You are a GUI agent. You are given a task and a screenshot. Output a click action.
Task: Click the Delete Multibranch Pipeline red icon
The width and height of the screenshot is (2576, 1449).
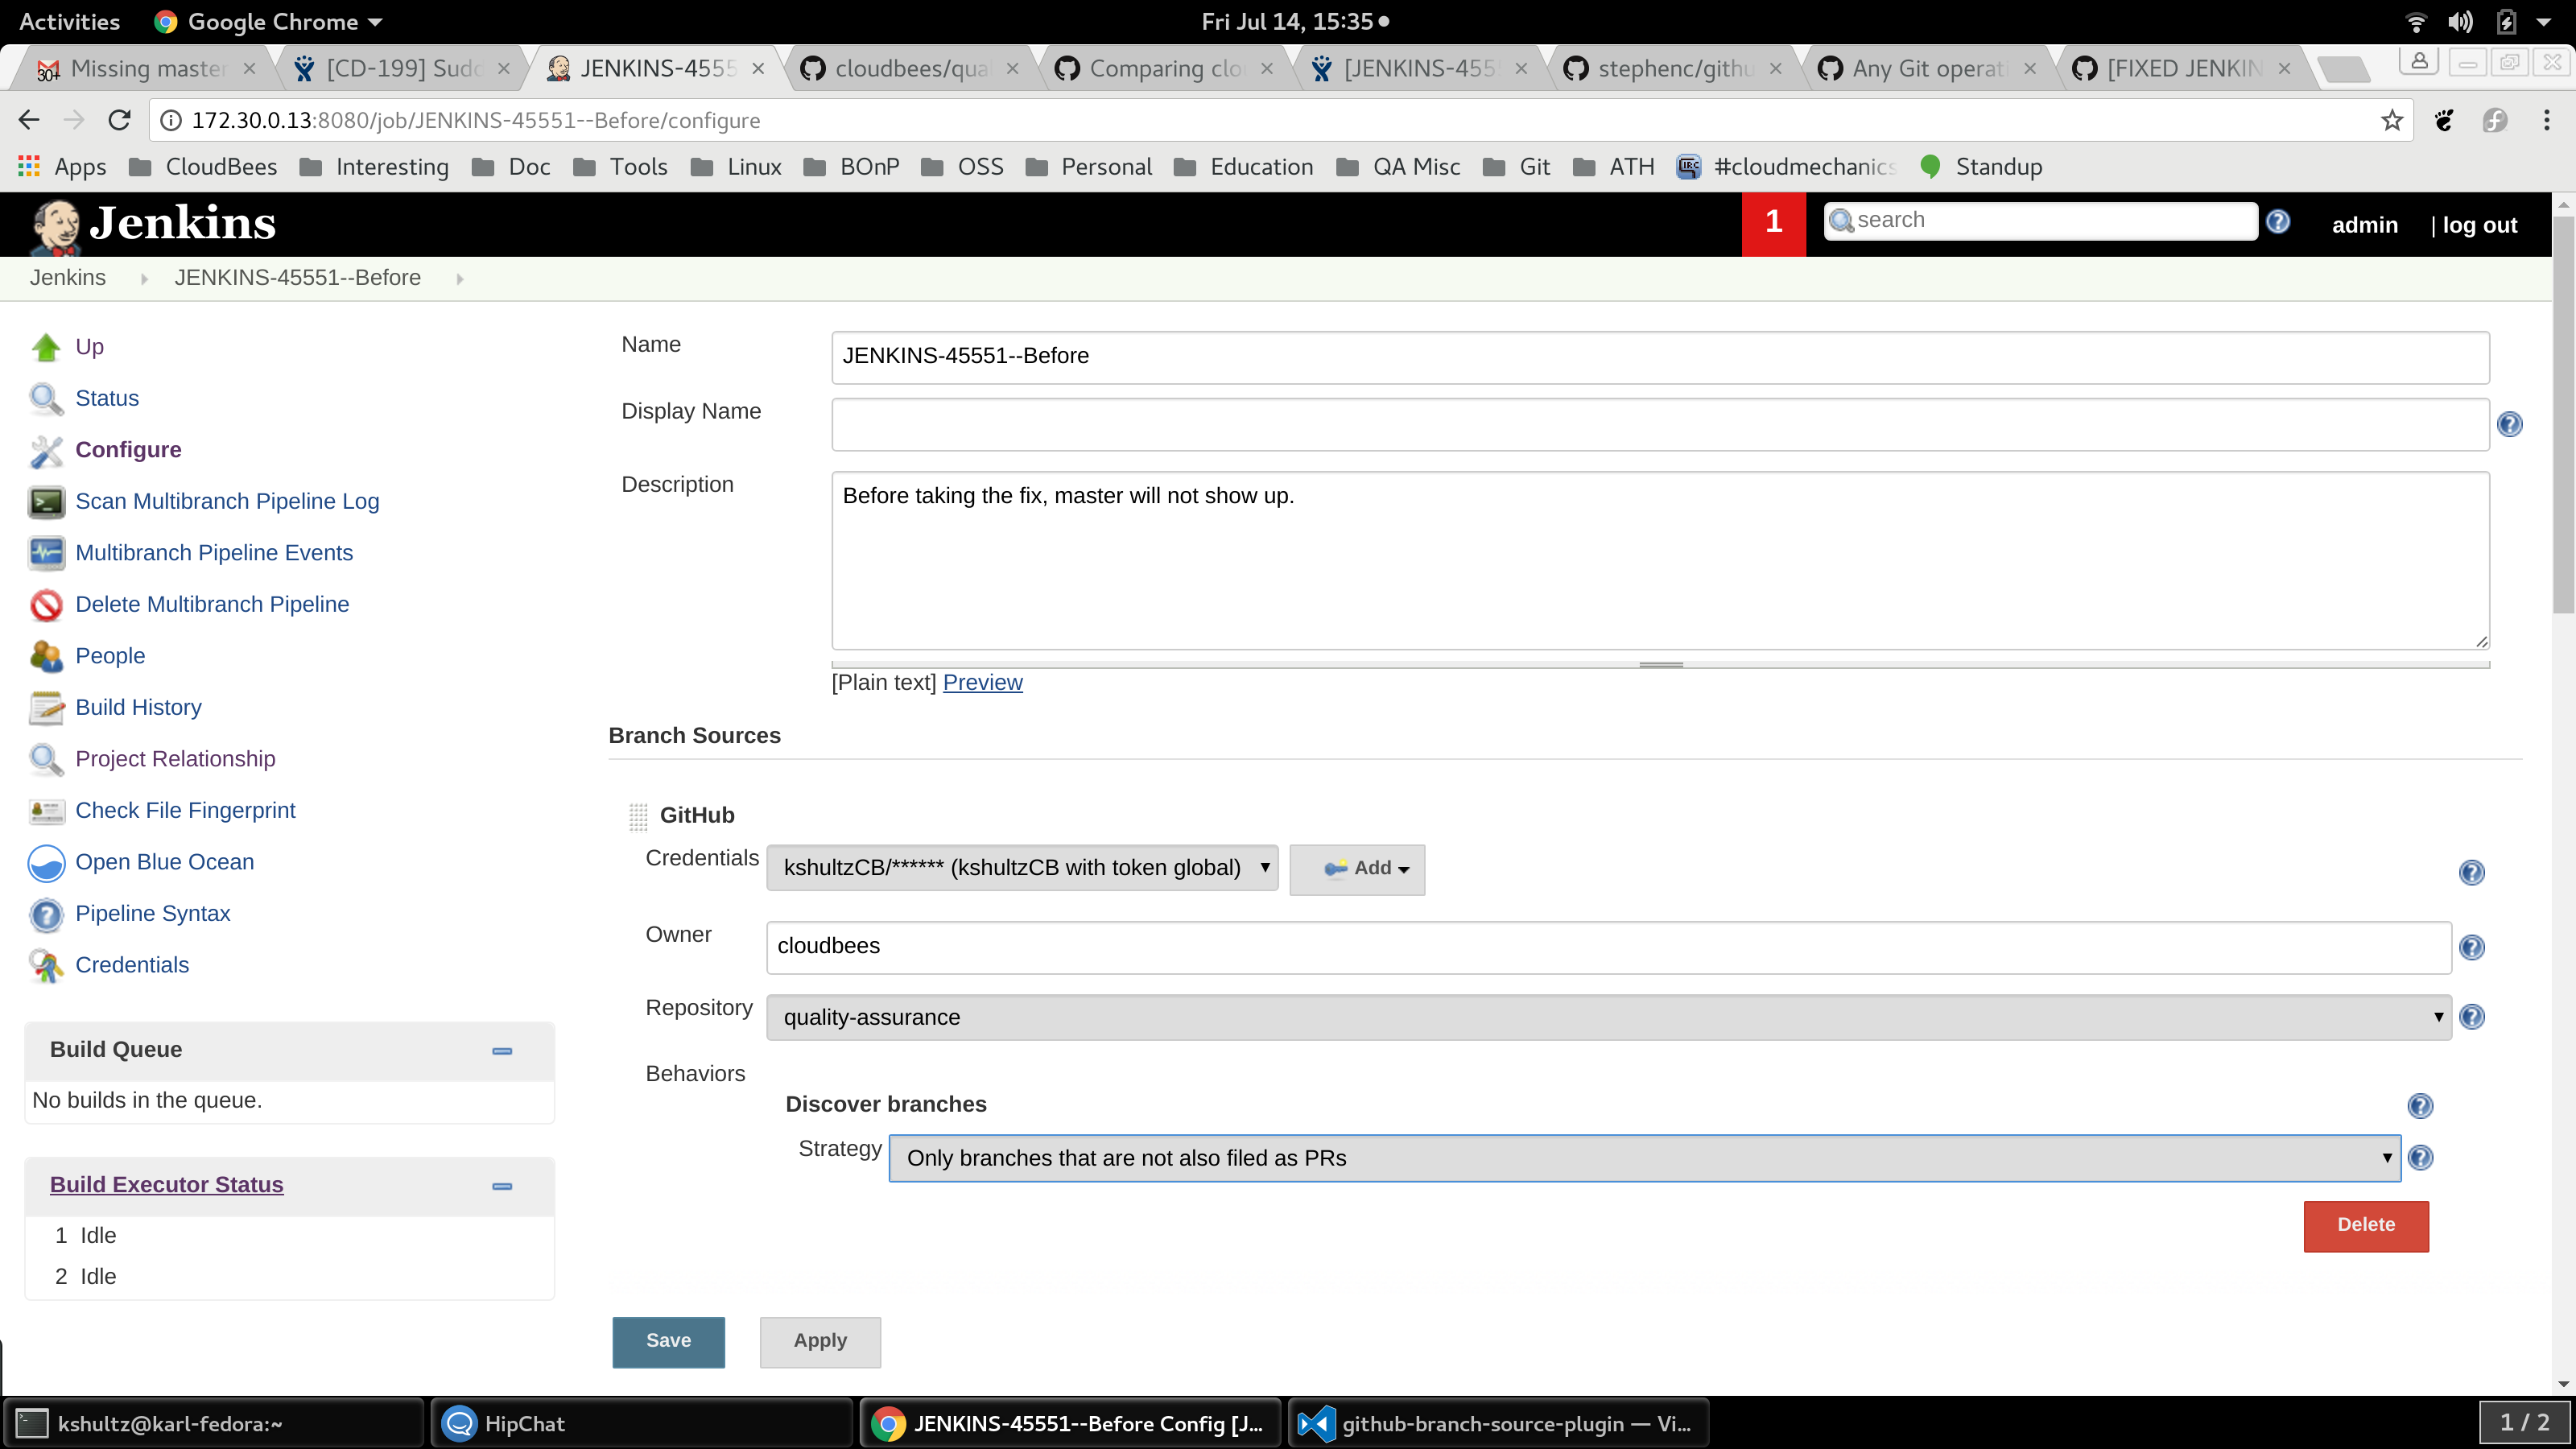coord(46,605)
